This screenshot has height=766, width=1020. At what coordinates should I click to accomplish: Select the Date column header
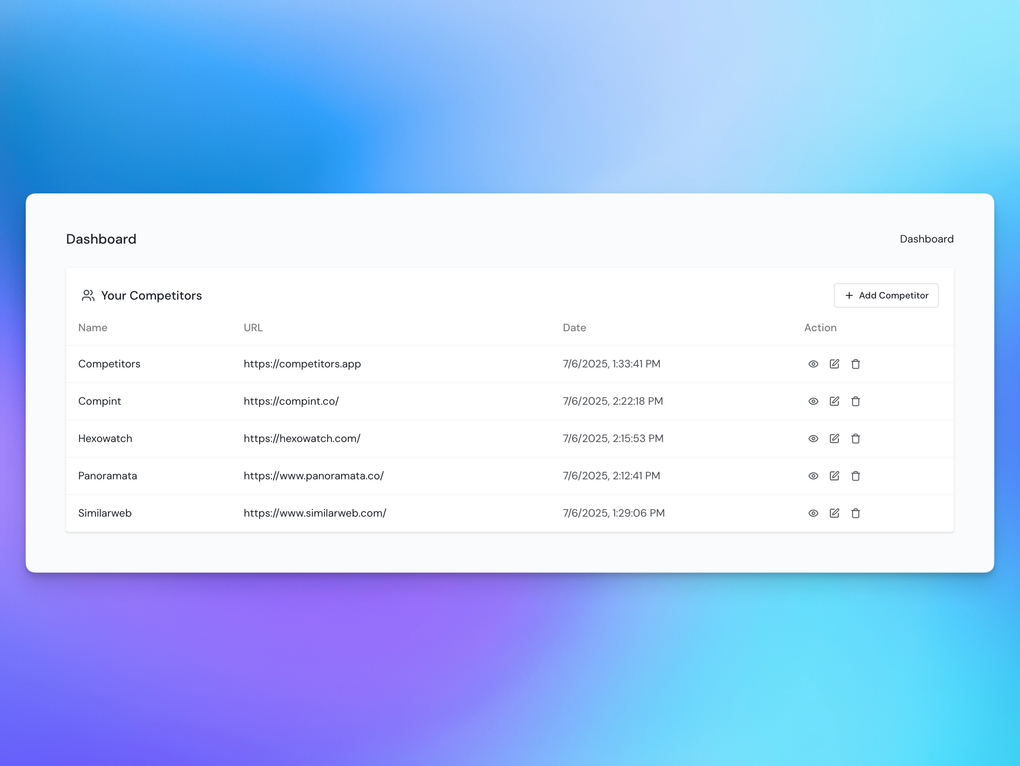[574, 328]
